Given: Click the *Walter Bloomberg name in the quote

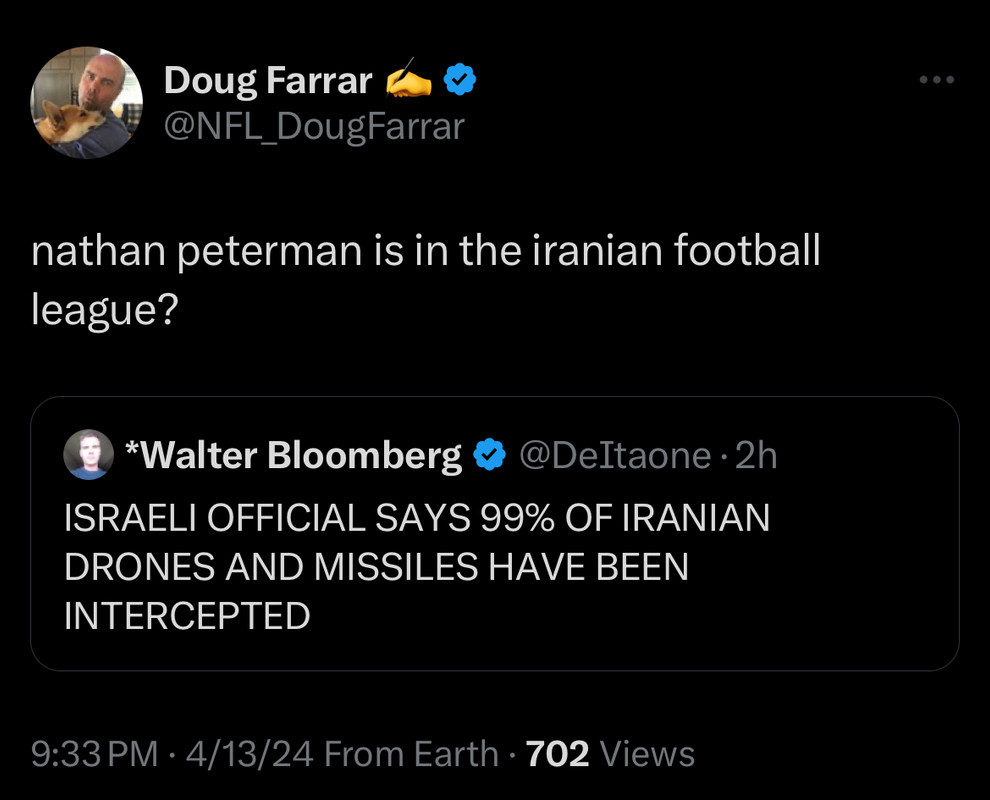Looking at the screenshot, I should coord(293,455).
